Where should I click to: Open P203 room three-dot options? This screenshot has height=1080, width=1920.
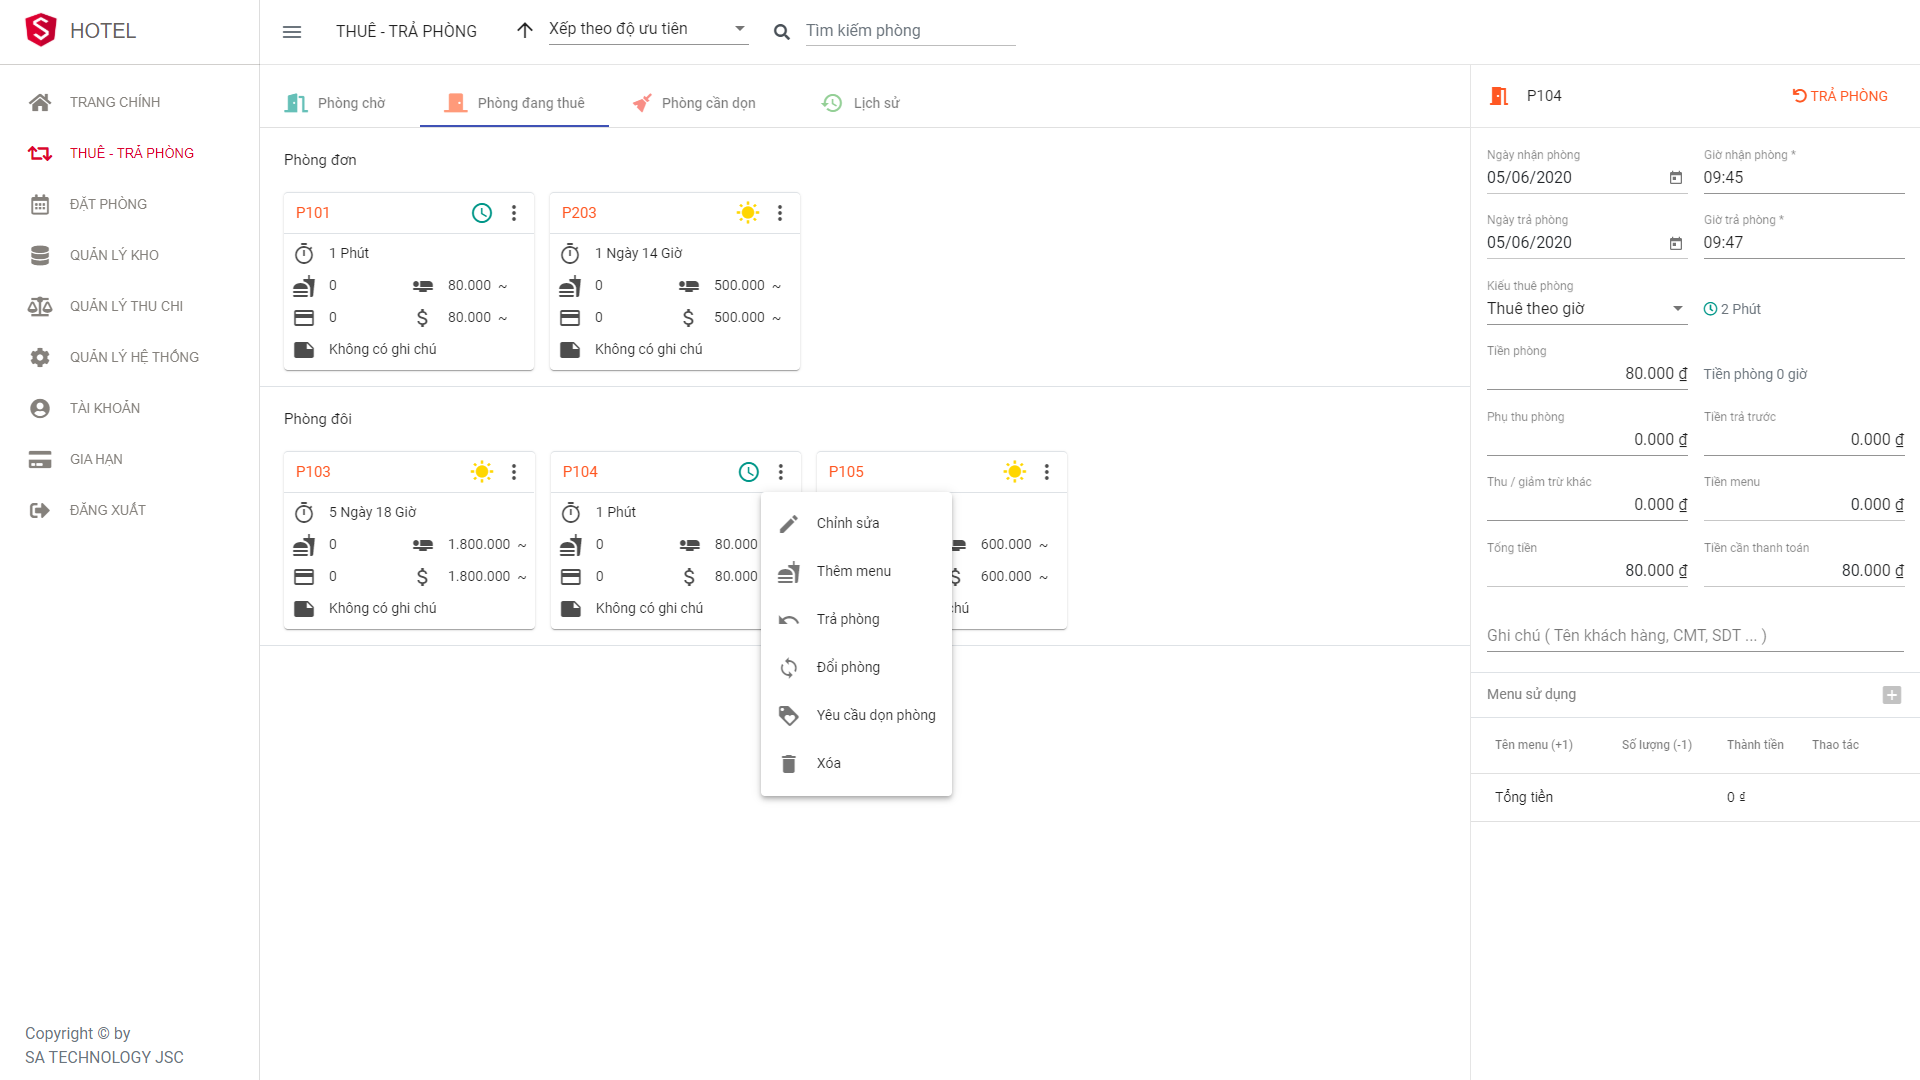pos(780,213)
